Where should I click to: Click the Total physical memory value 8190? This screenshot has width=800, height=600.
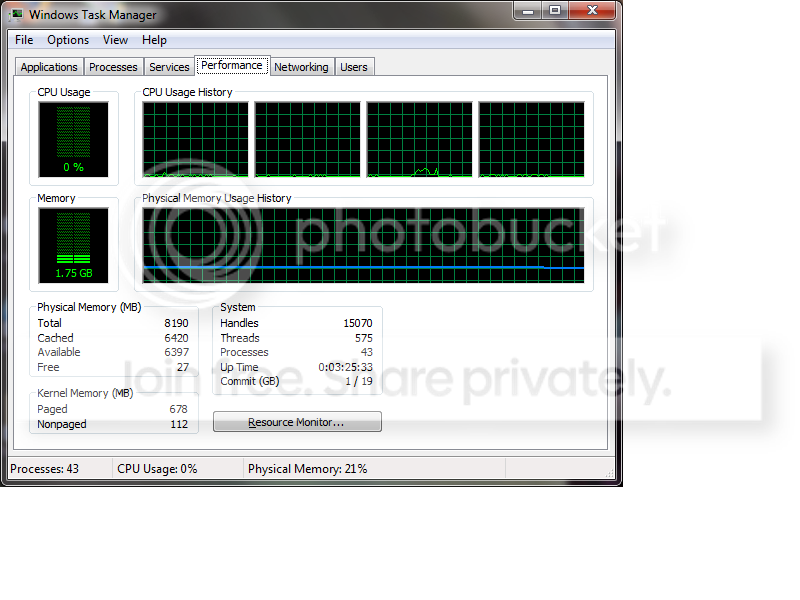tap(177, 323)
